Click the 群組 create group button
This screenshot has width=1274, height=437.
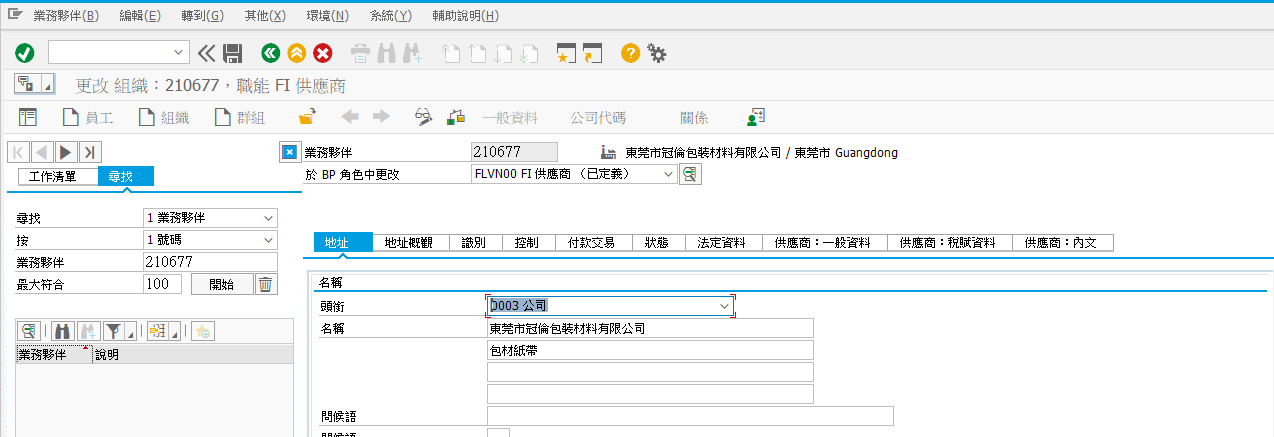click(x=240, y=118)
